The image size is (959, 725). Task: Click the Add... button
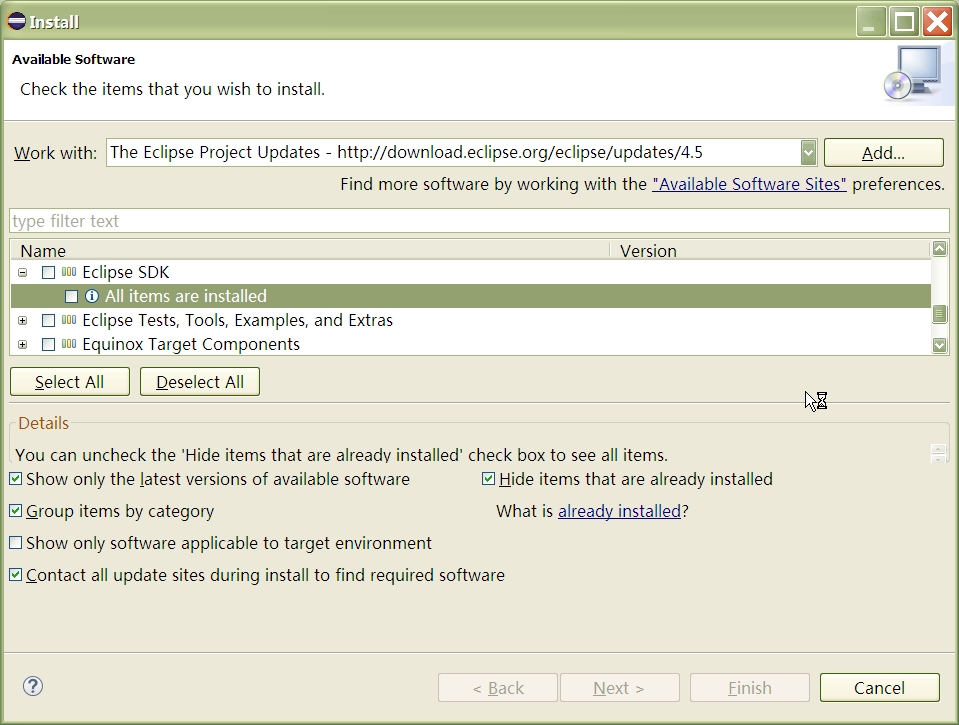(883, 152)
